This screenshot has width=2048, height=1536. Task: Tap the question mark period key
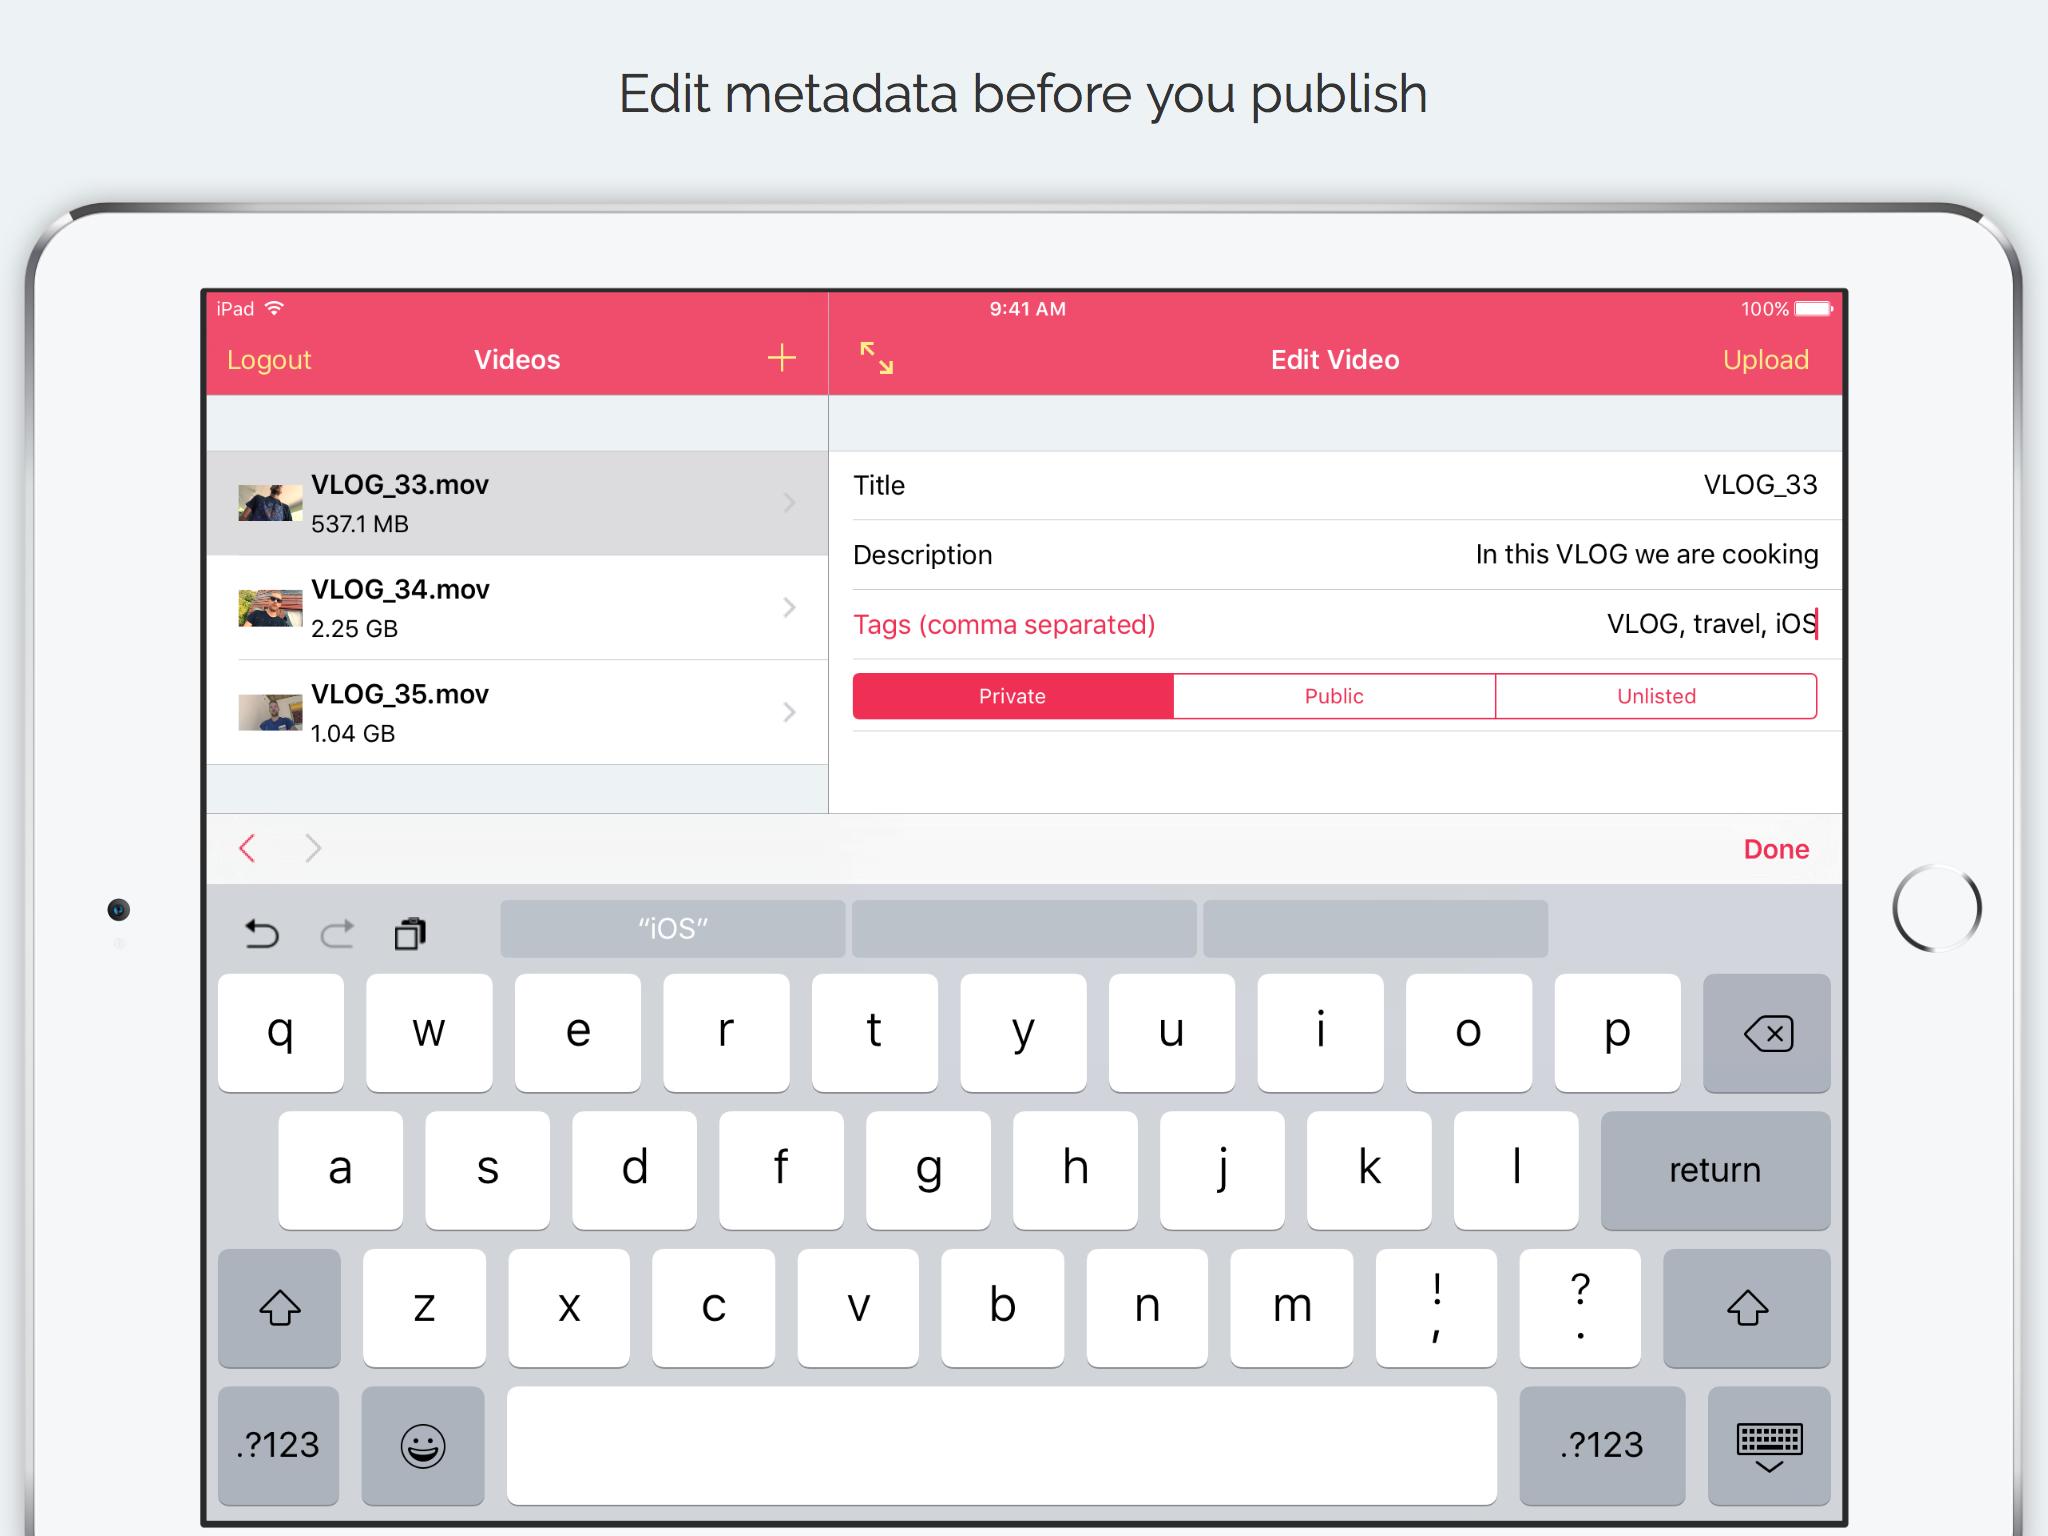[x=1580, y=1308]
